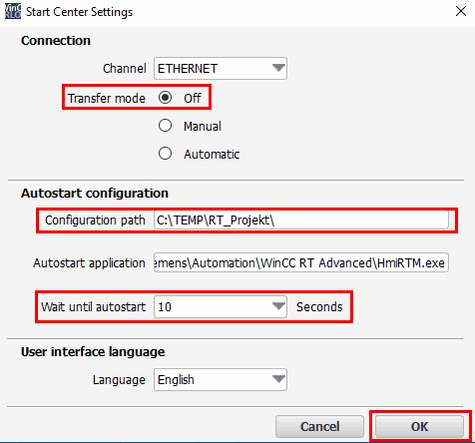Click the Start Center Settings title text
This screenshot has width=475, height=443.
pyautogui.click(x=79, y=12)
